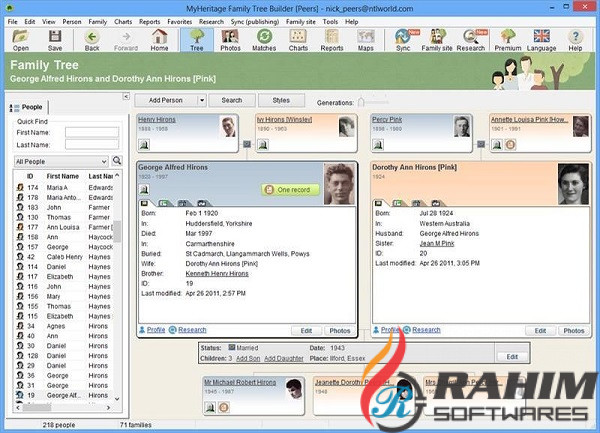Open the Photos toolbar icon

pyautogui.click(x=230, y=40)
